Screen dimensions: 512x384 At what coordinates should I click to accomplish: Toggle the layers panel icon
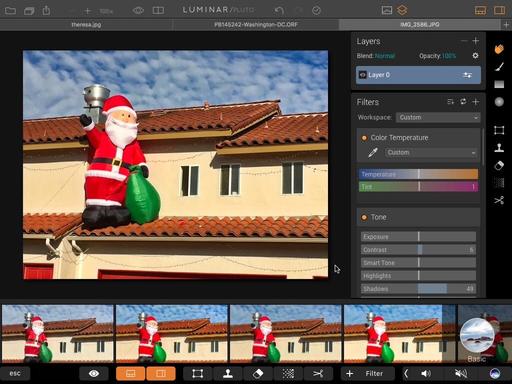pos(402,10)
